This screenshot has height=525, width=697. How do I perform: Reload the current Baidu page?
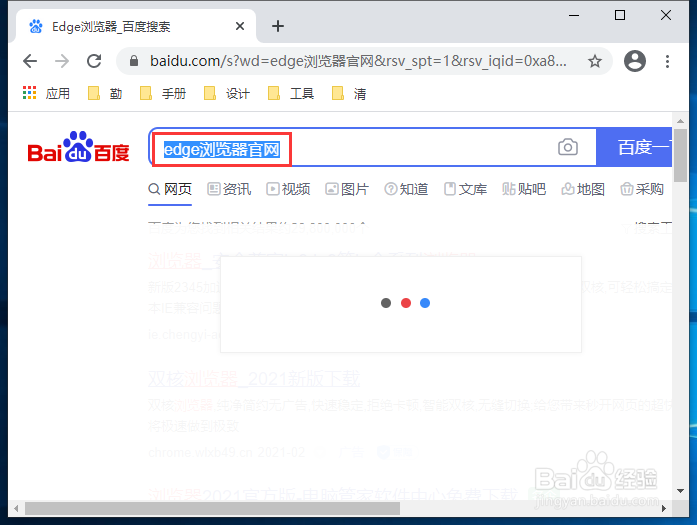coord(94,61)
